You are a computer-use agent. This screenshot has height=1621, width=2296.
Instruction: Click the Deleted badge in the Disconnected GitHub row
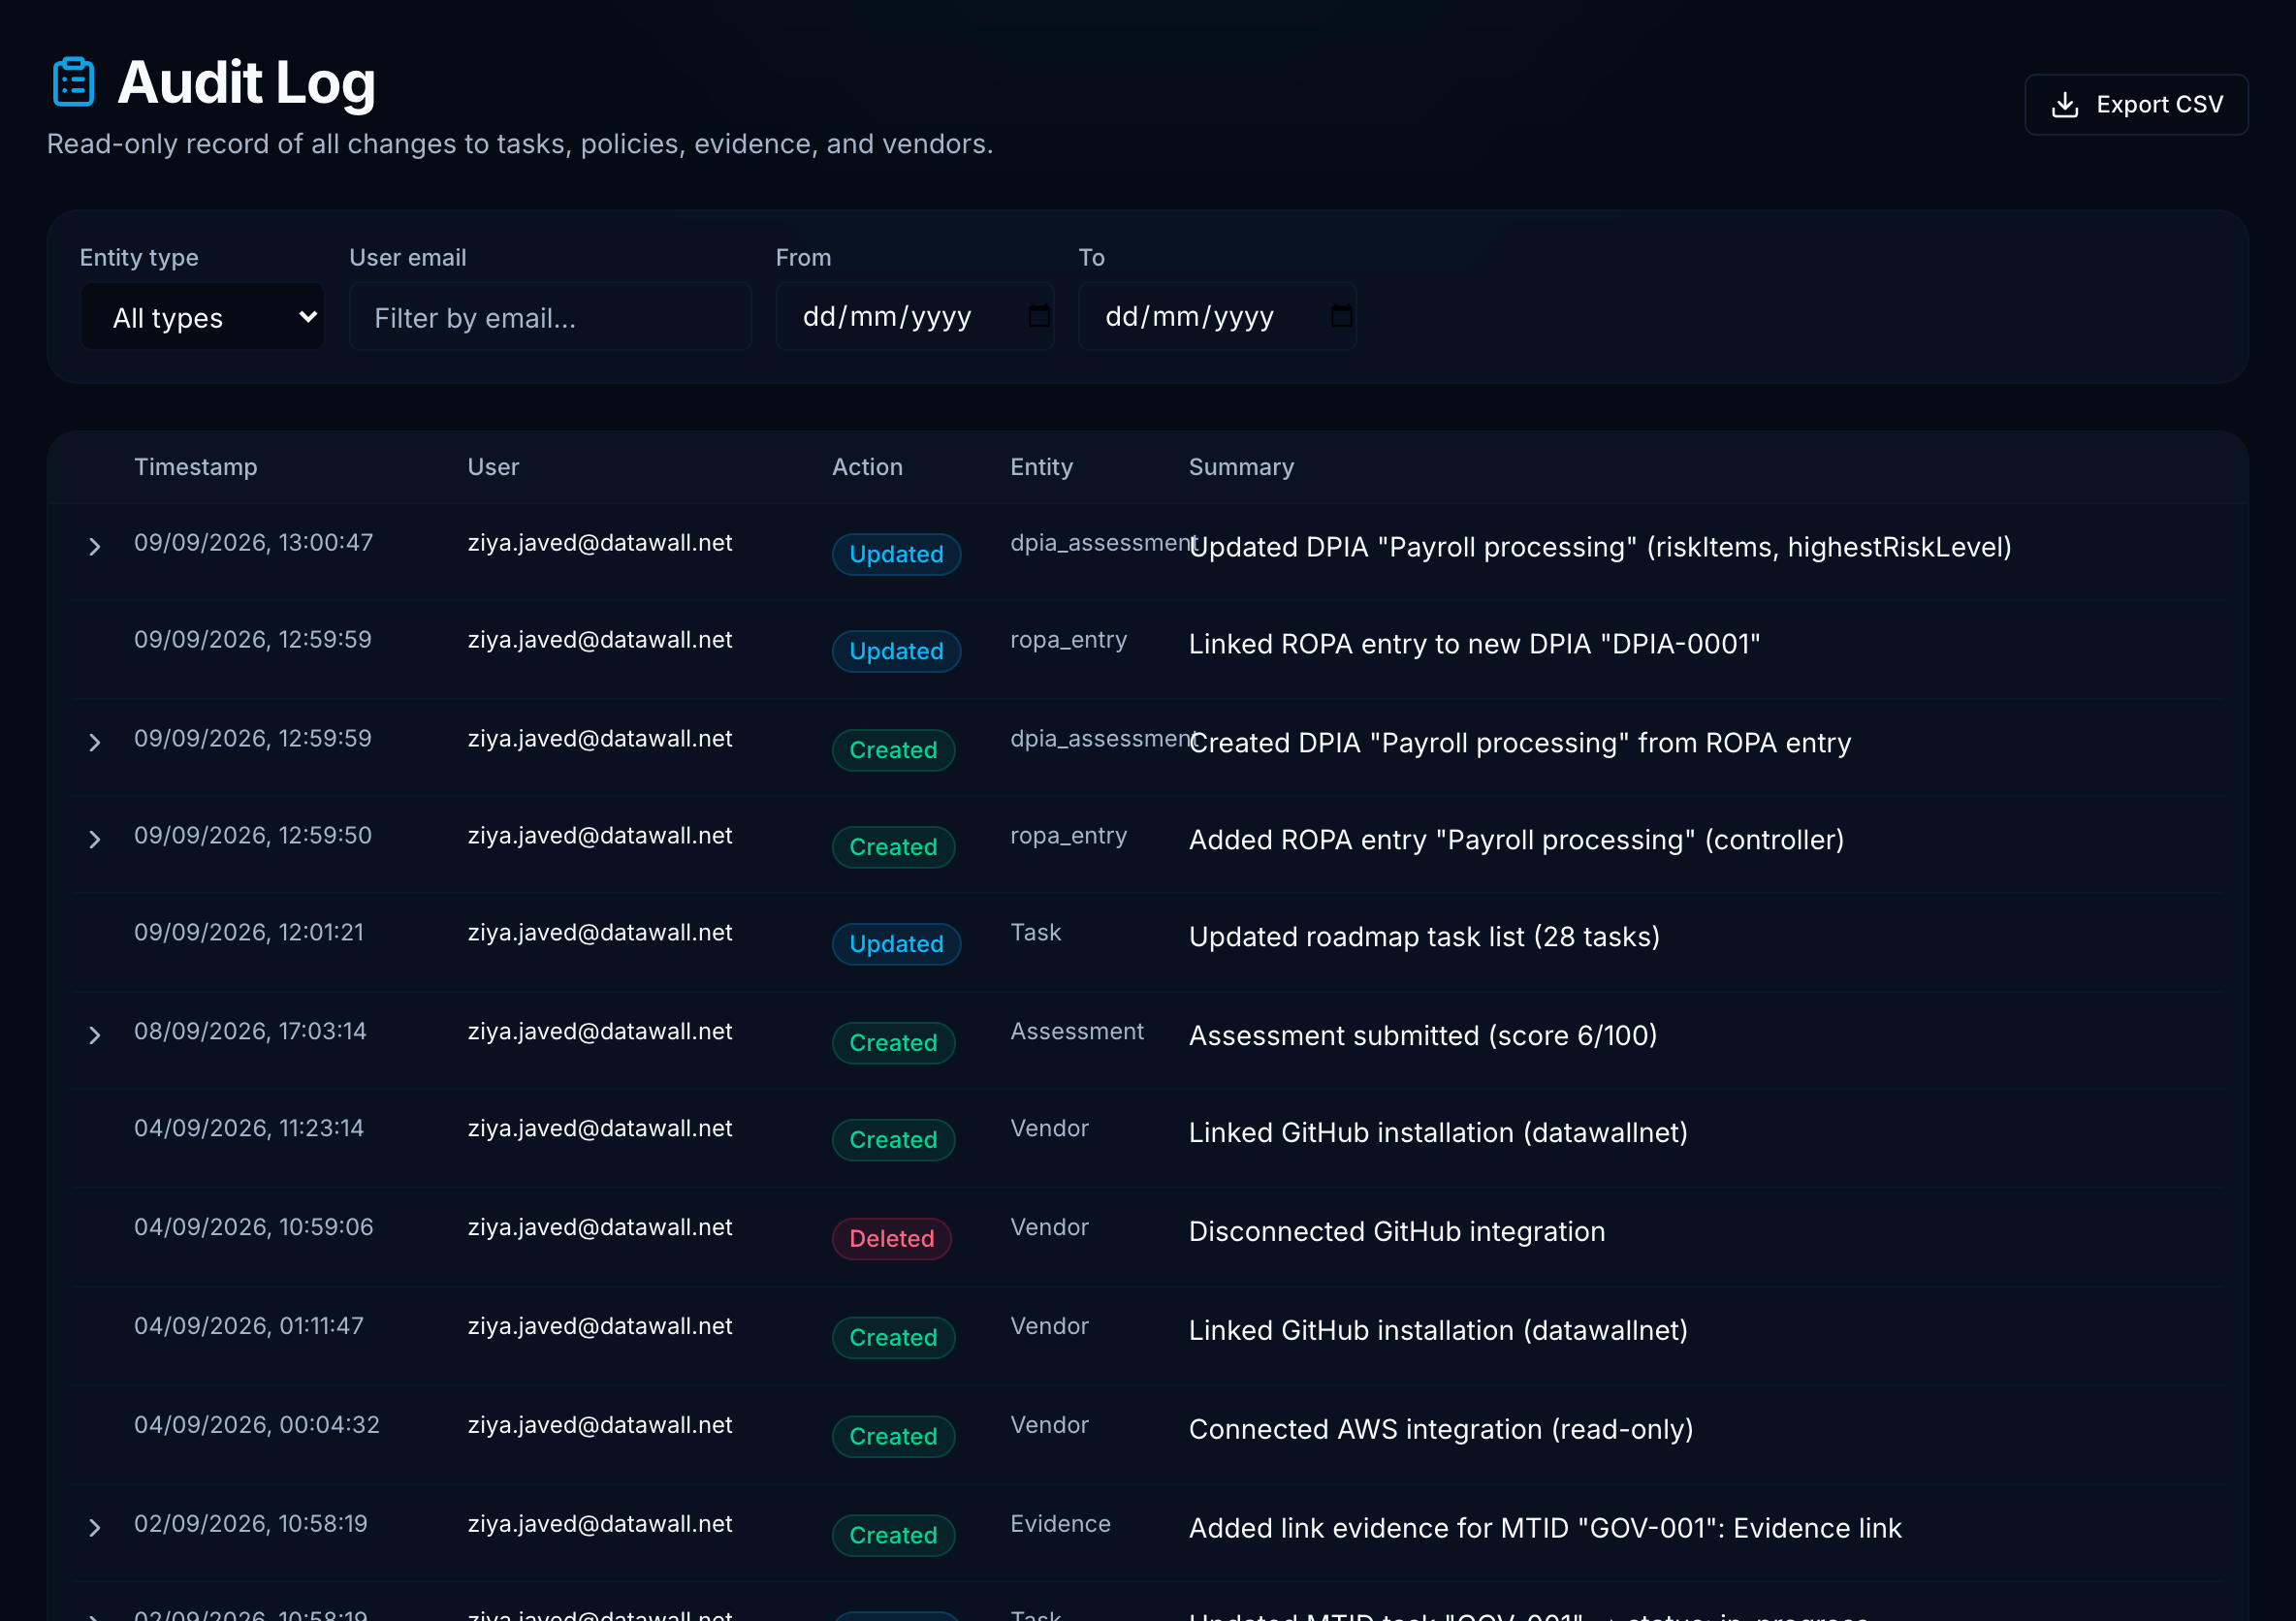891,1239
